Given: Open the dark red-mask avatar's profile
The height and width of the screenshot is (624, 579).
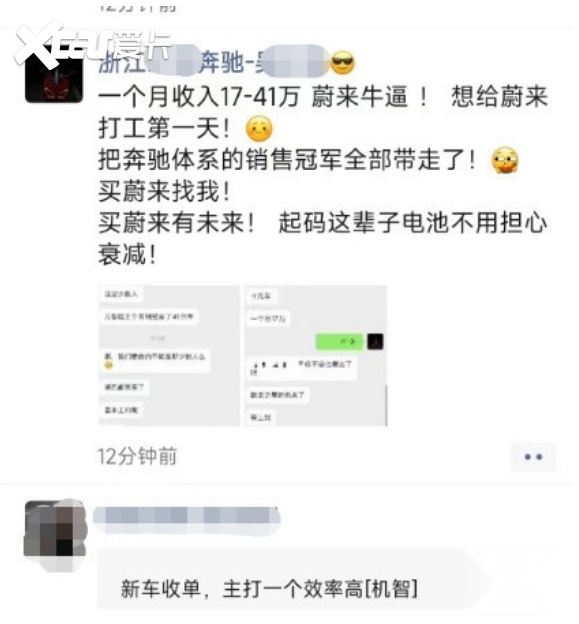Looking at the screenshot, I should [54, 75].
